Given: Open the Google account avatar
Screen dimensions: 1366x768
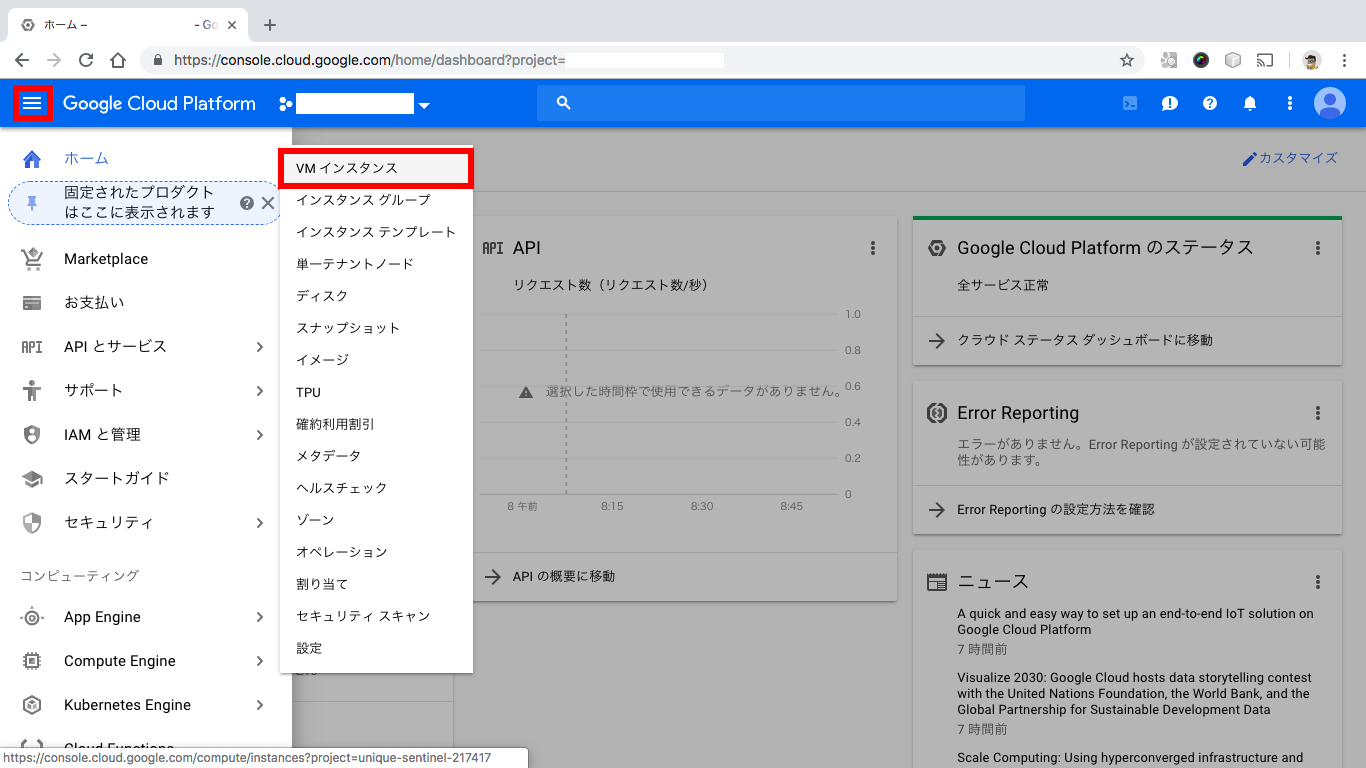Looking at the screenshot, I should [1330, 103].
